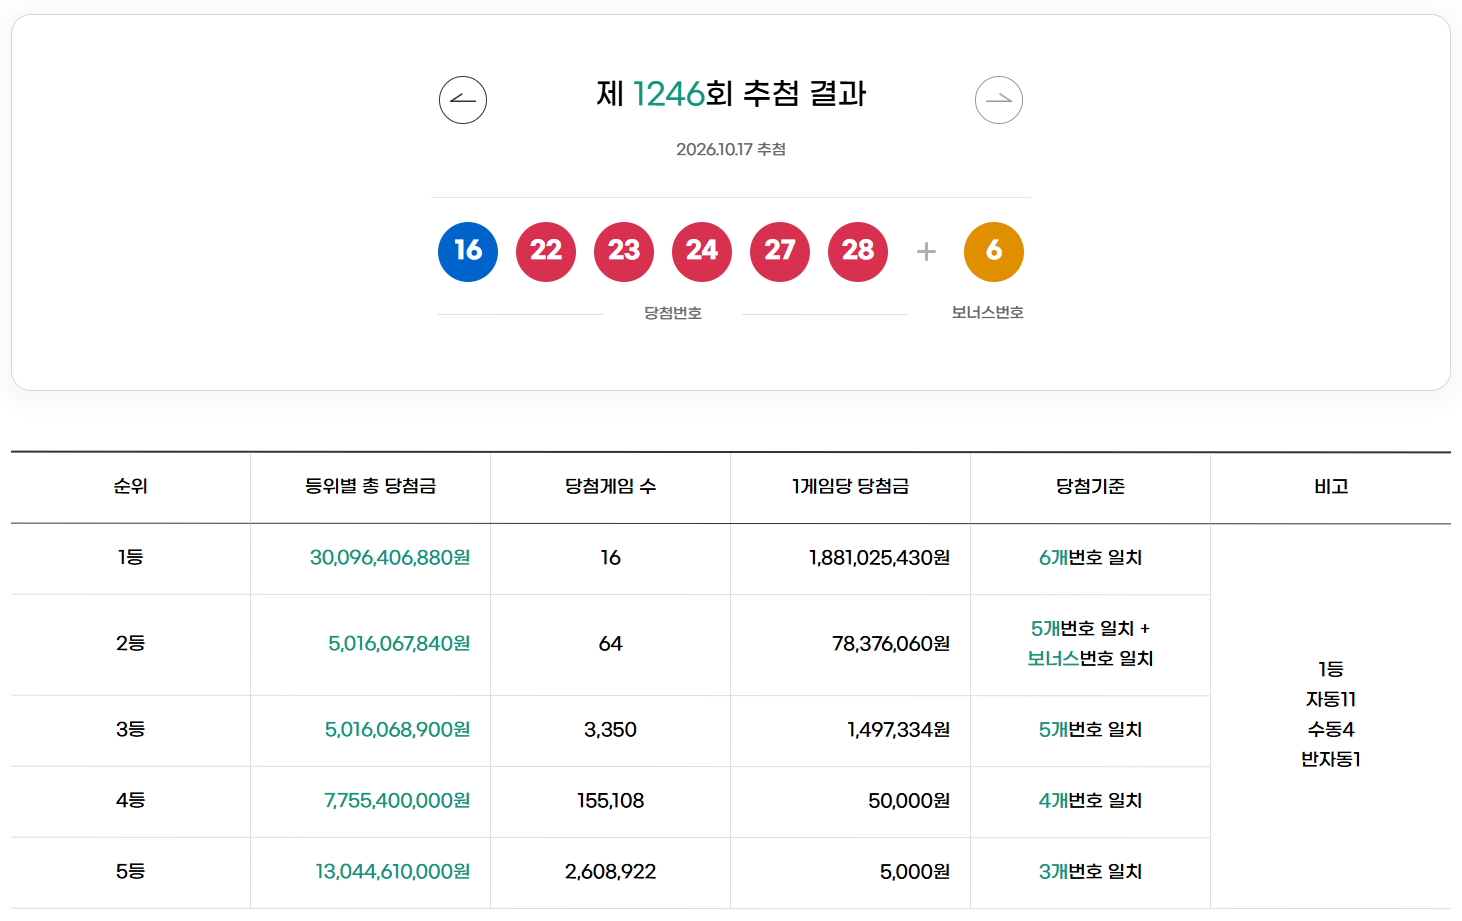This screenshot has width=1462, height=921.
Task: Click the draw date 2026.10.17 추첨
Action: (x=731, y=149)
